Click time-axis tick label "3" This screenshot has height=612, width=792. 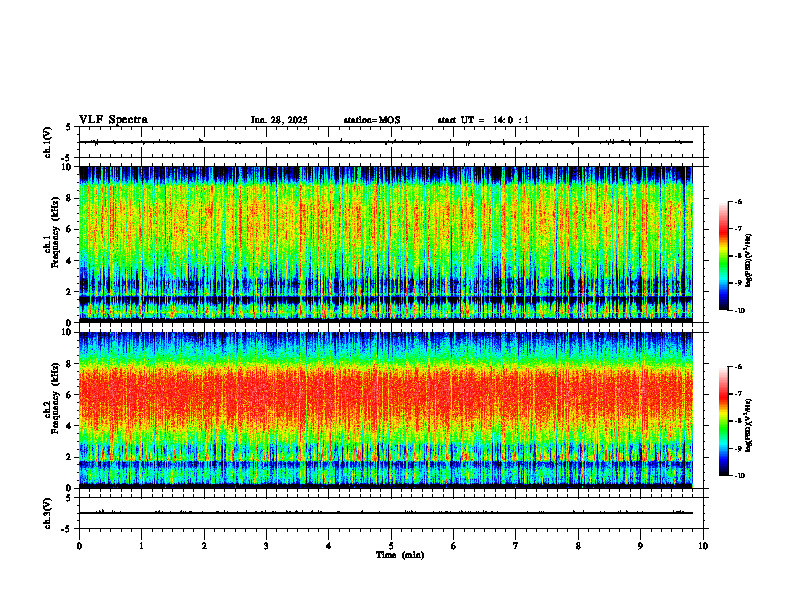[x=266, y=546]
